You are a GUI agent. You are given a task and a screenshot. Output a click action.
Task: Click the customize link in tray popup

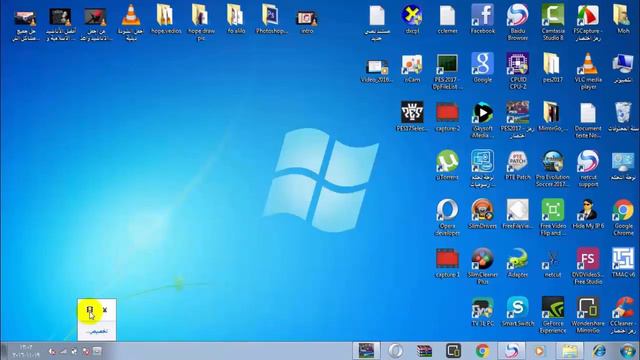[96, 331]
